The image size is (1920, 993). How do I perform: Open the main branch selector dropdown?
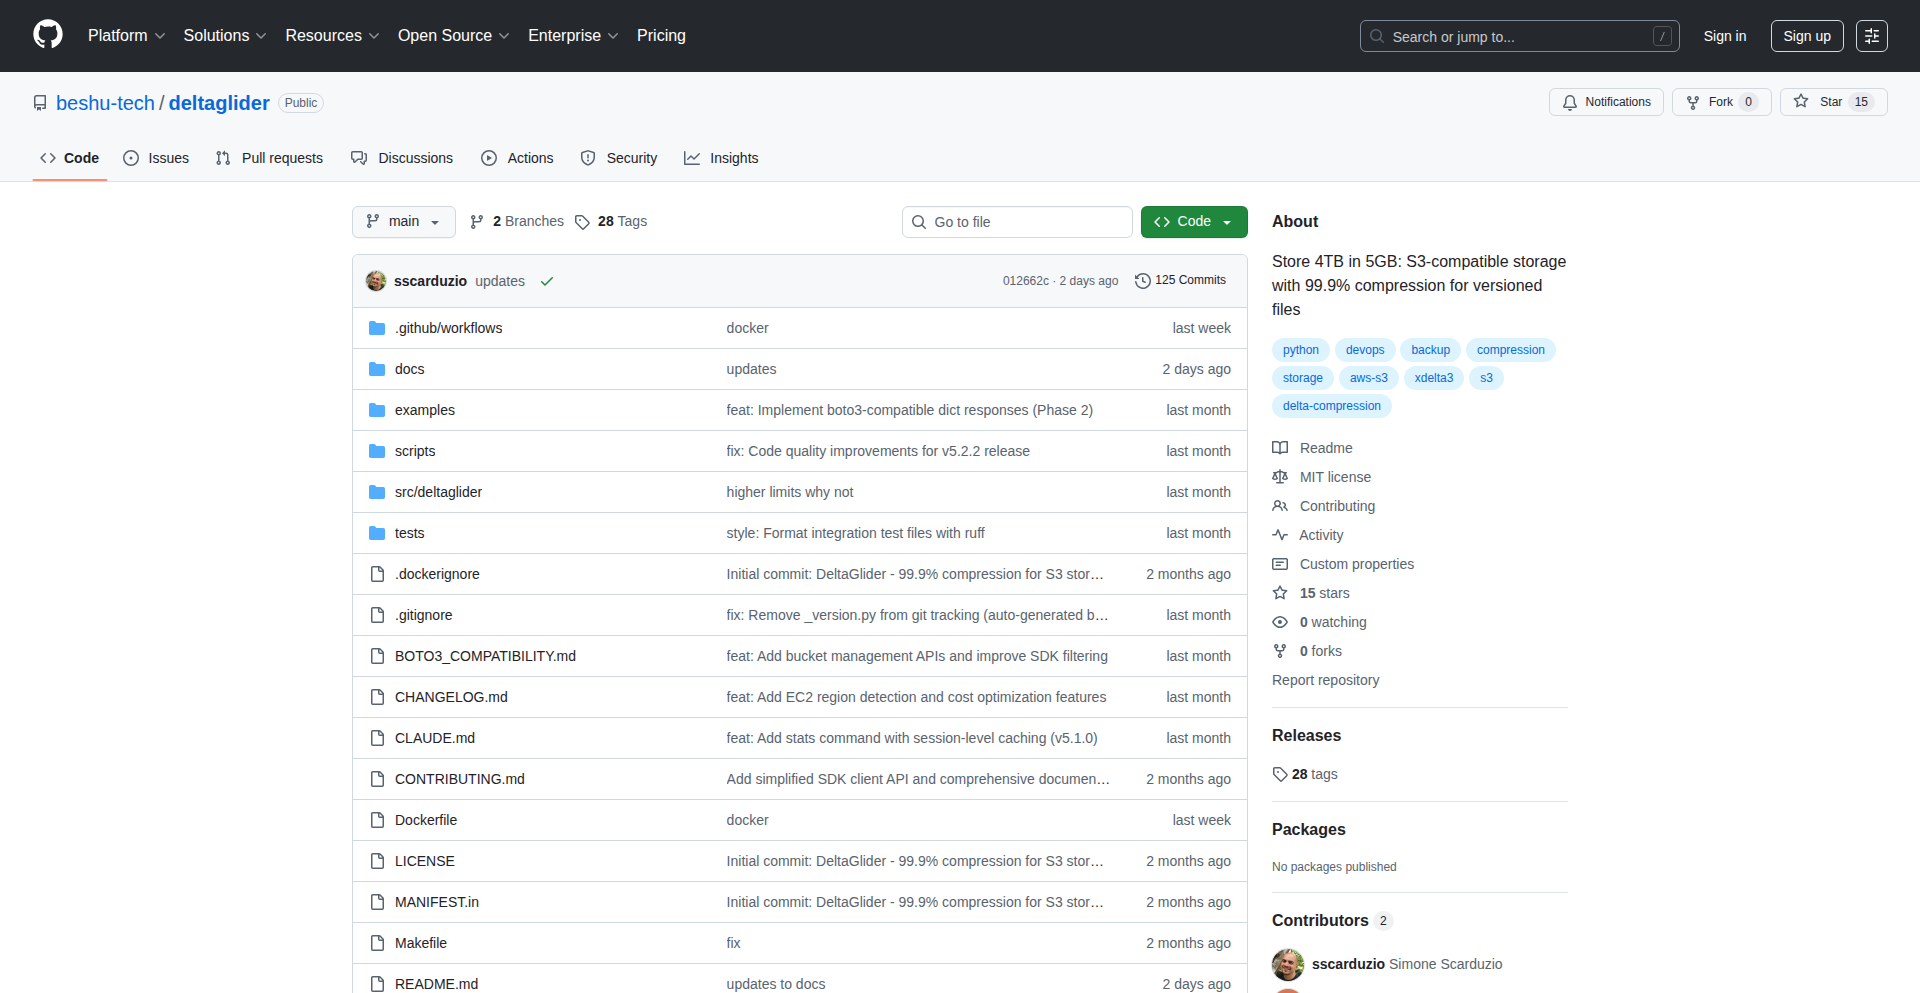coord(404,222)
